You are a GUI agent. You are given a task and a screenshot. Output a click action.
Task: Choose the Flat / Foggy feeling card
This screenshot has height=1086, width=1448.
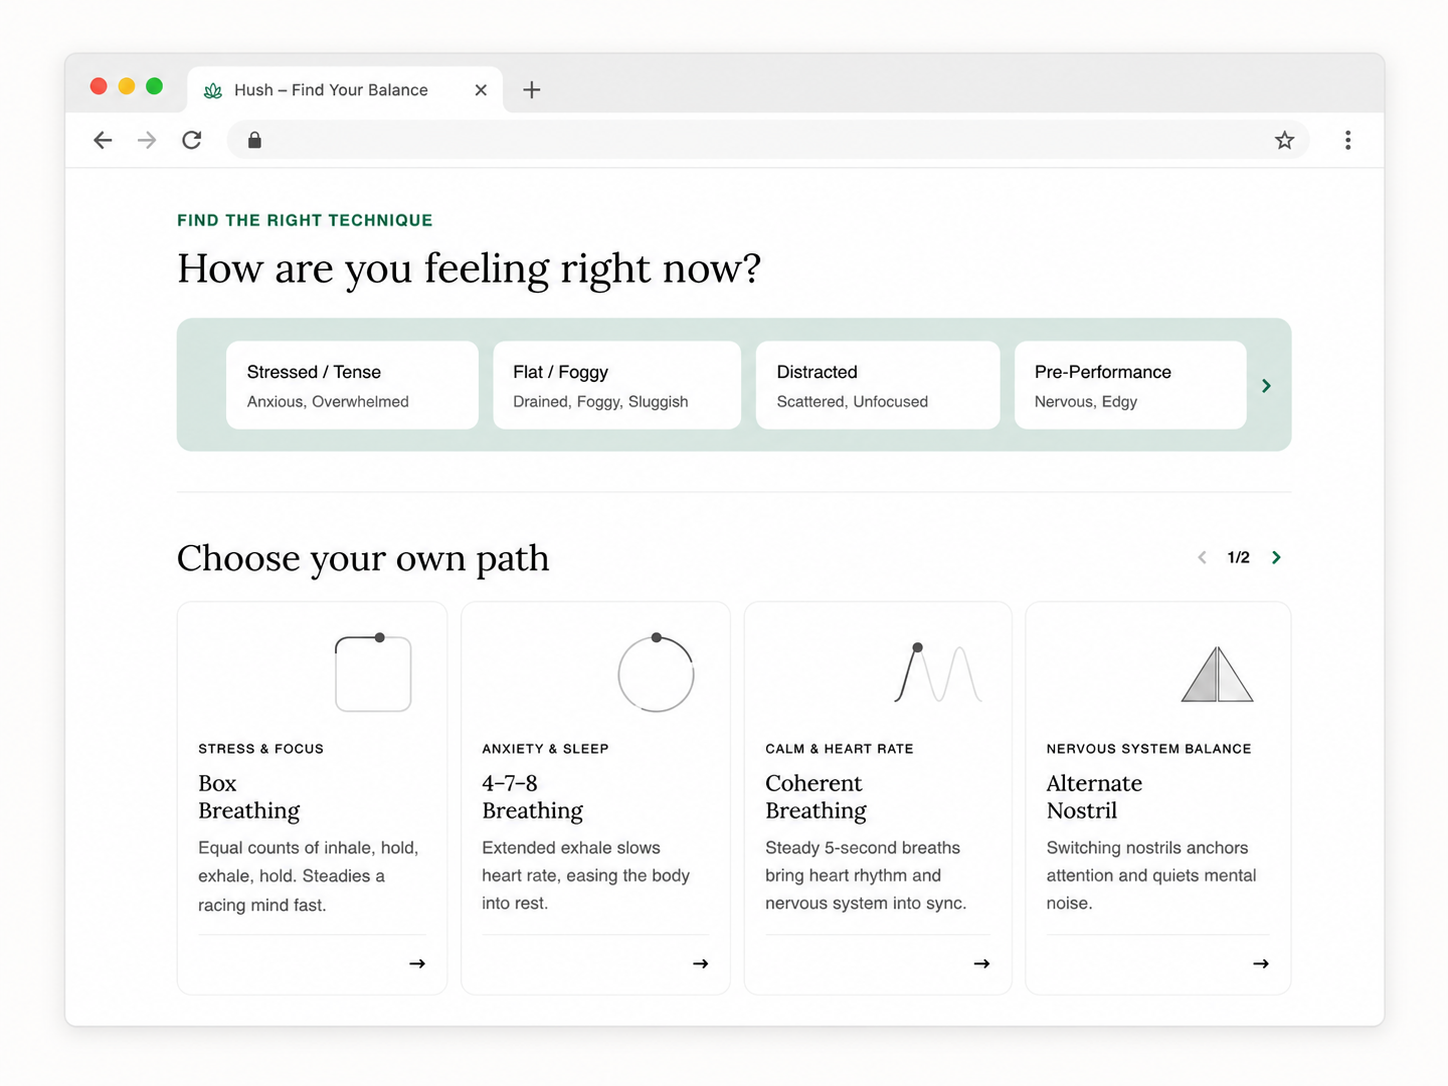coord(617,385)
